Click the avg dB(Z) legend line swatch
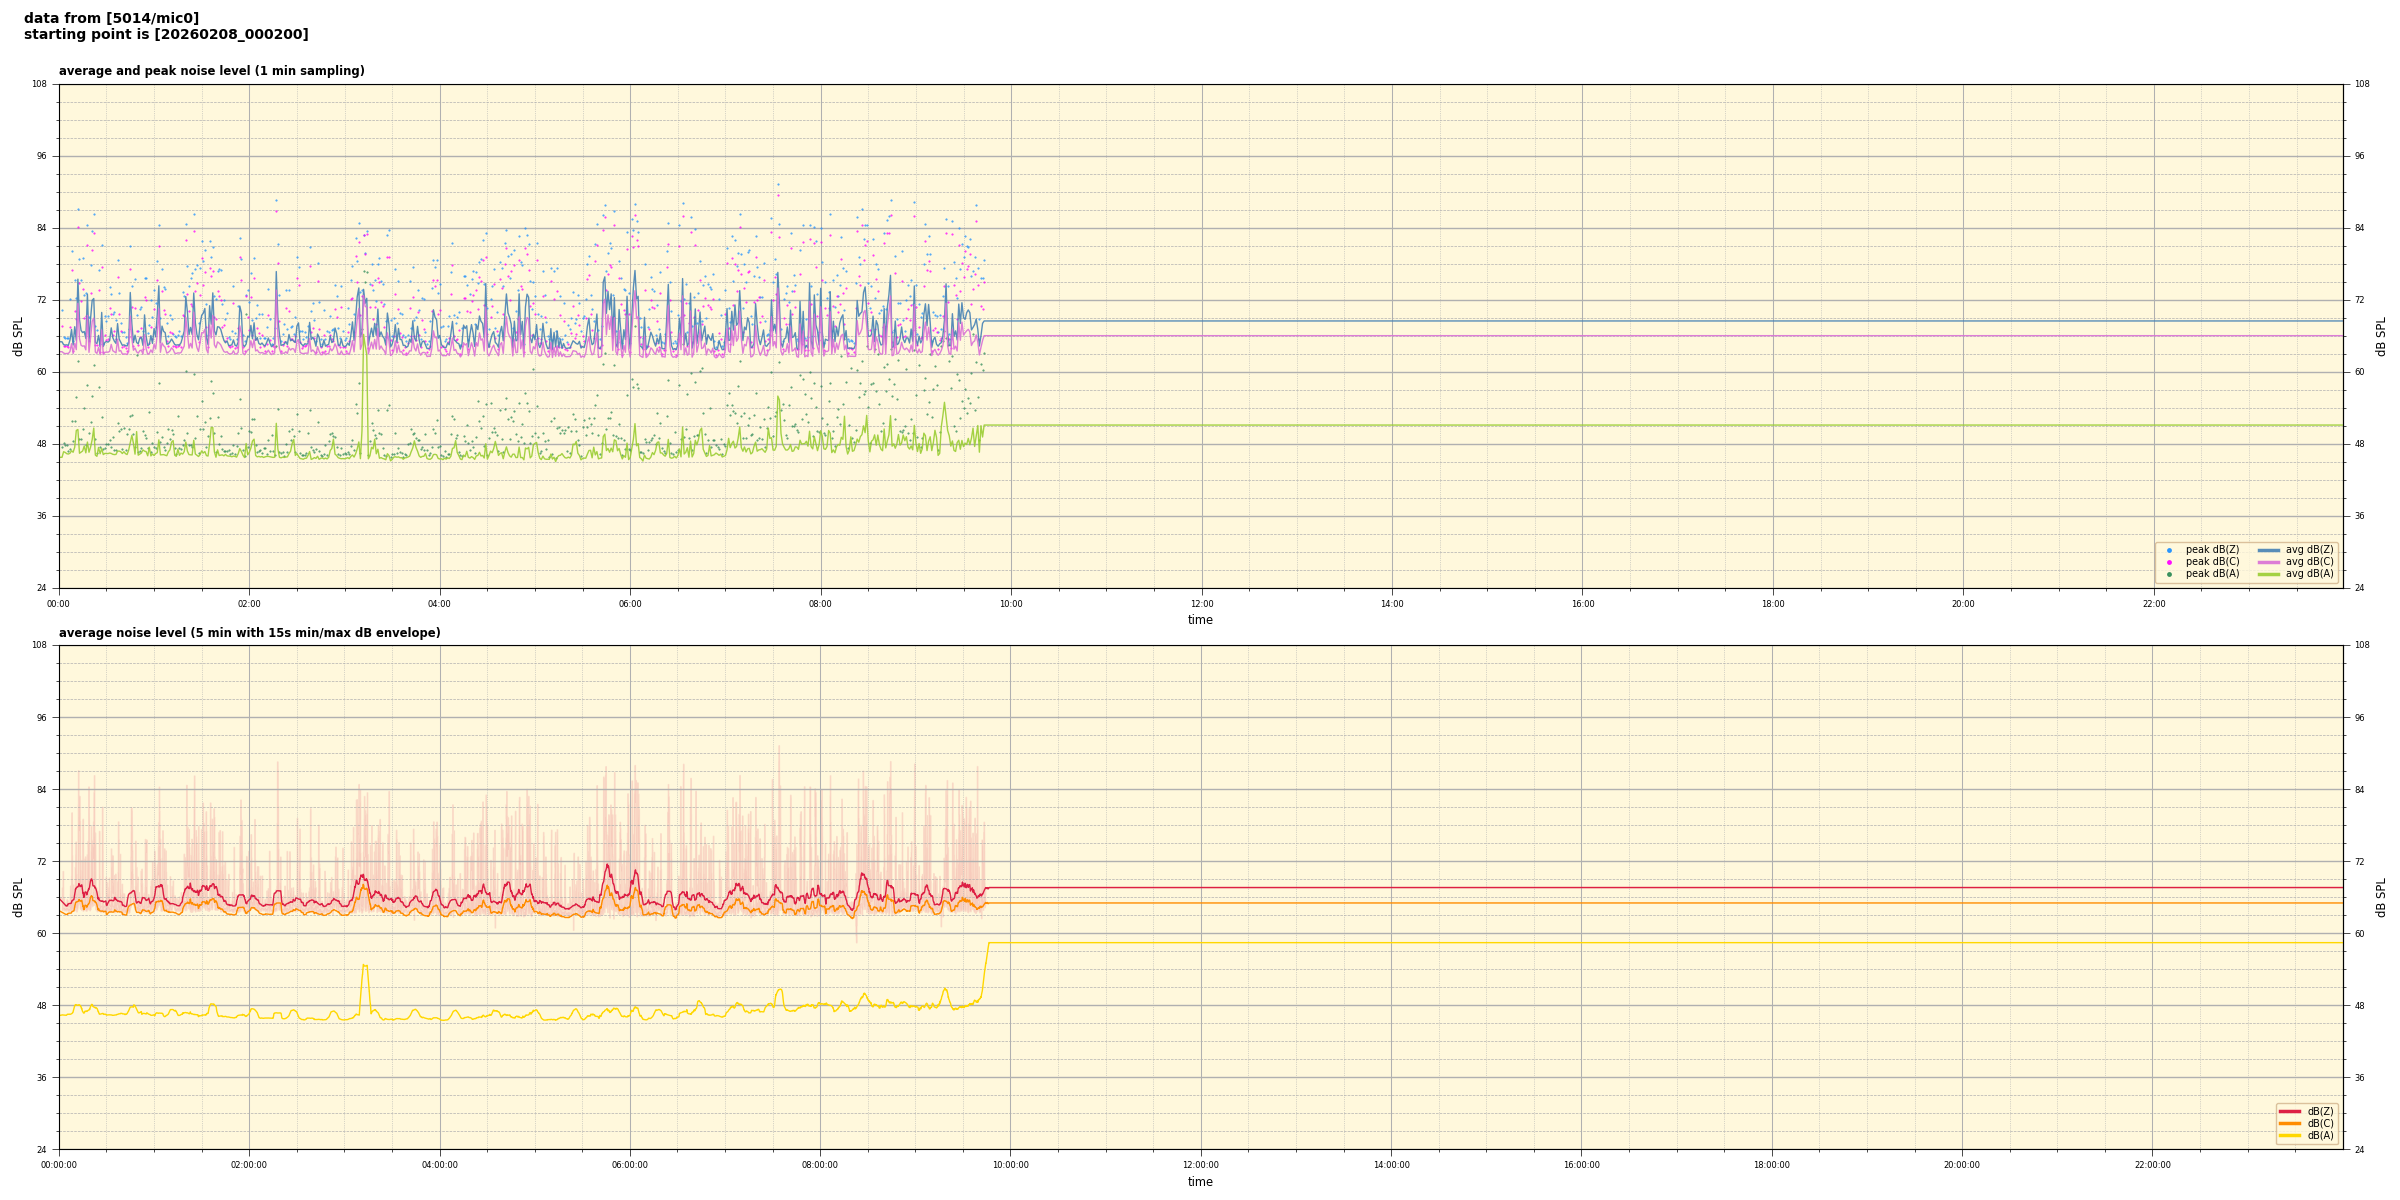 pos(2269,550)
